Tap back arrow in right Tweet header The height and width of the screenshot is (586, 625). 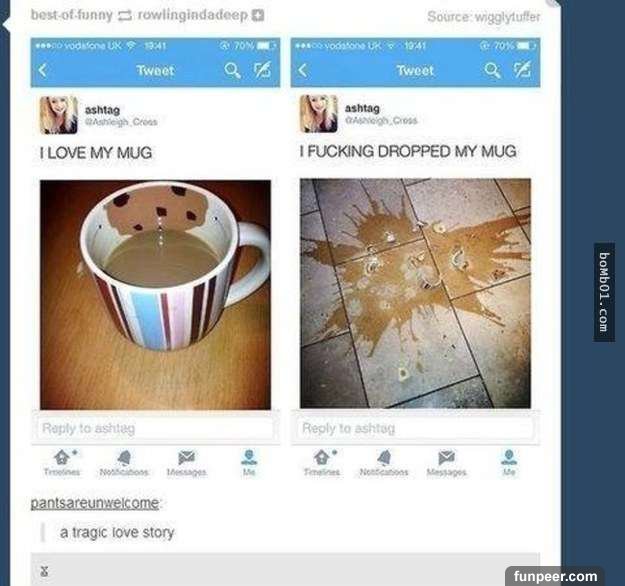(x=303, y=70)
